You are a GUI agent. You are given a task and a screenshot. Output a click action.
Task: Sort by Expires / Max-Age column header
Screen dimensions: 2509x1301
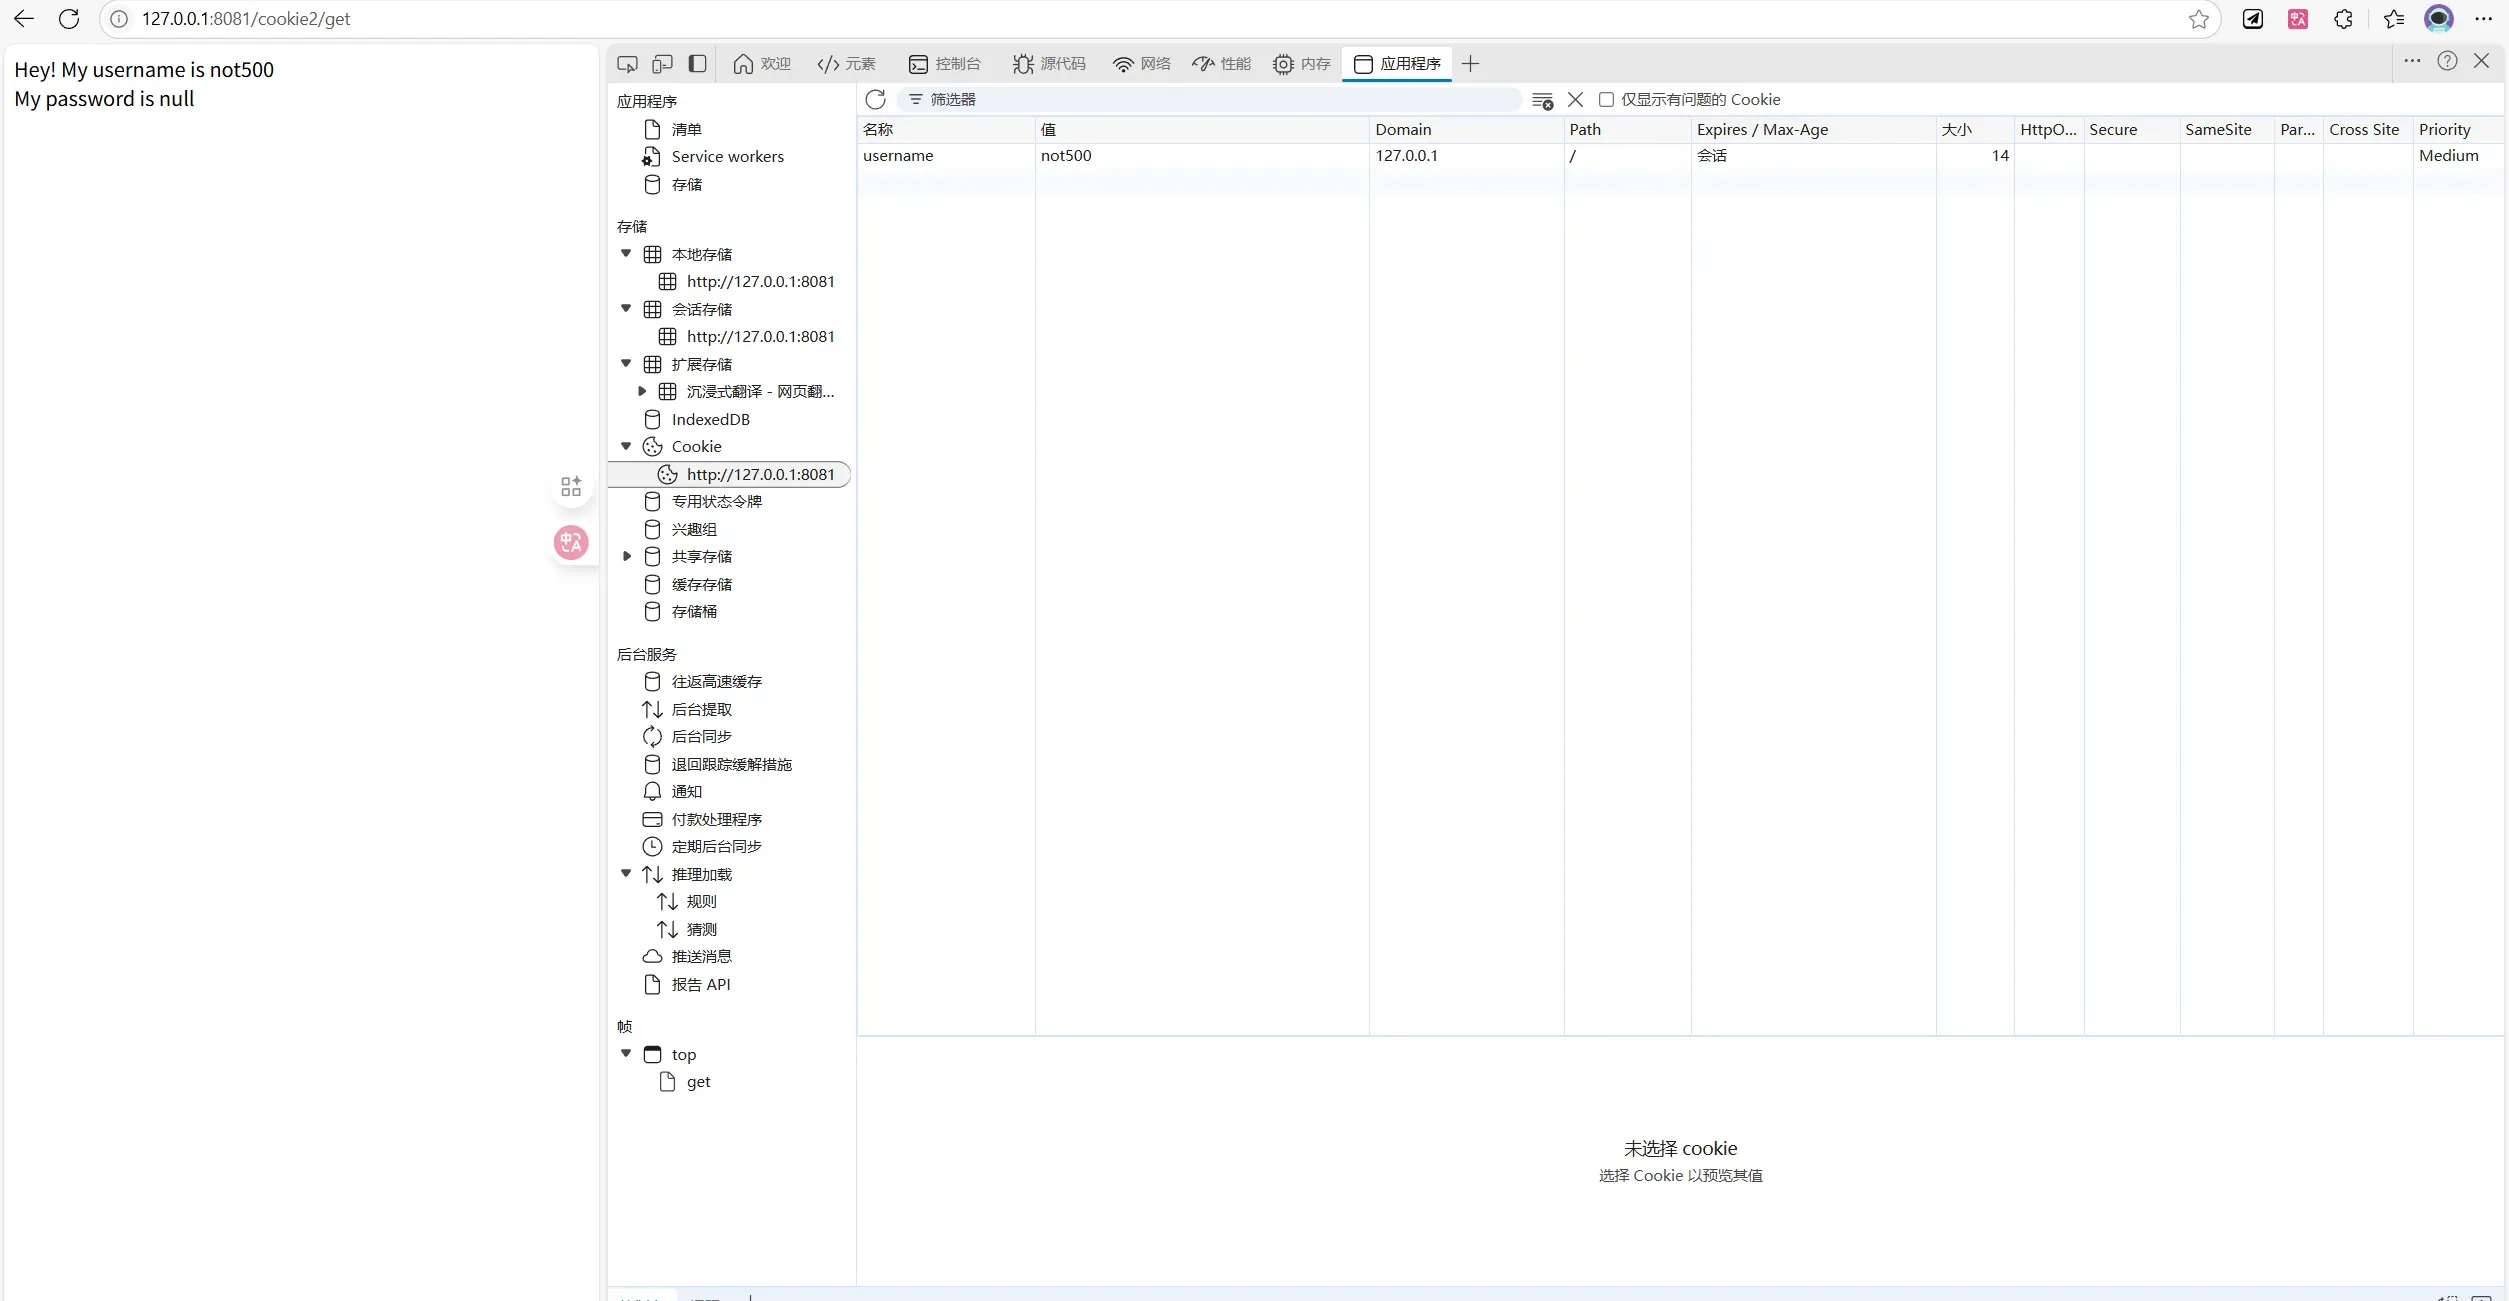1813,130
